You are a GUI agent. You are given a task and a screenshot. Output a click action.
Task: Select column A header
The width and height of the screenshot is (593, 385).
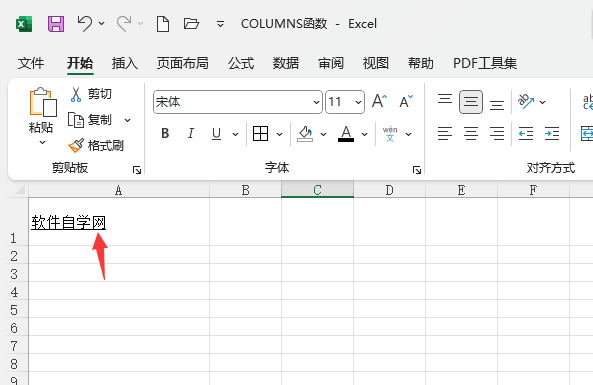click(x=119, y=190)
